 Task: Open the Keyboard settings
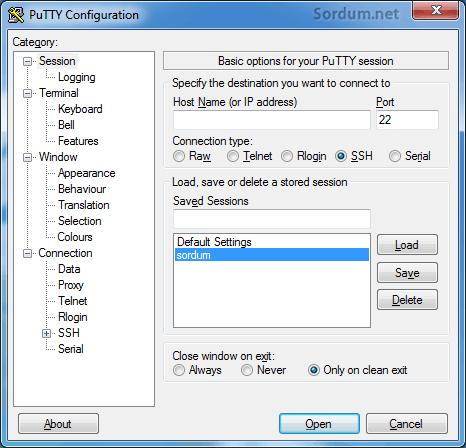[x=80, y=109]
